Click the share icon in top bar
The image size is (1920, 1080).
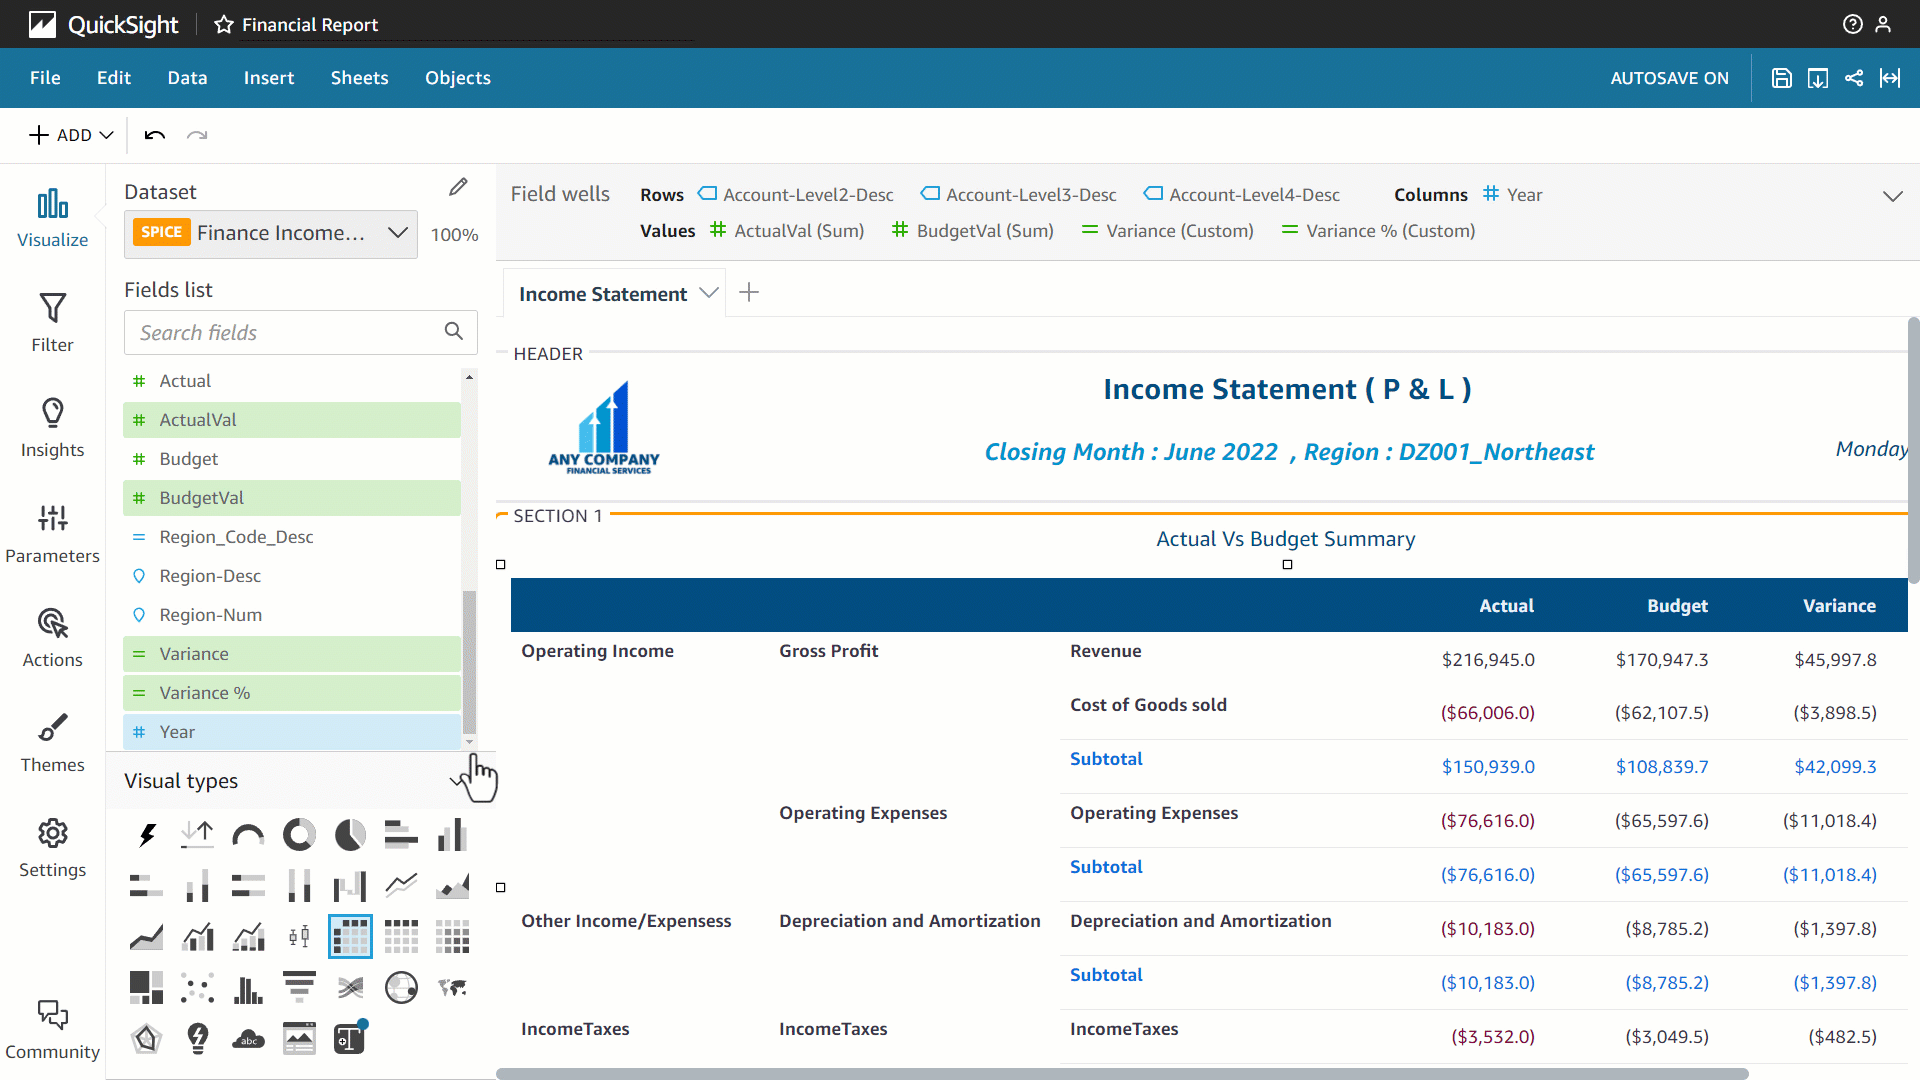pos(1854,78)
